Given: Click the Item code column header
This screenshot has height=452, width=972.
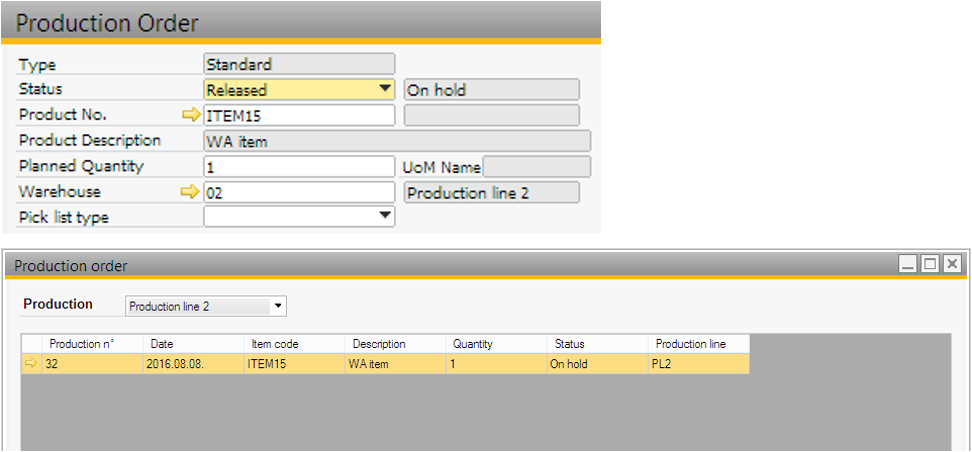Looking at the screenshot, I should click(294, 344).
